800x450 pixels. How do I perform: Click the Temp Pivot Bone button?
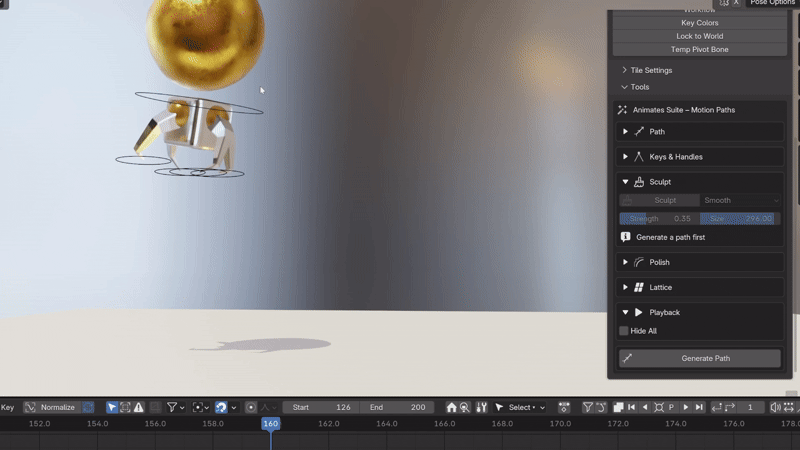(x=699, y=49)
